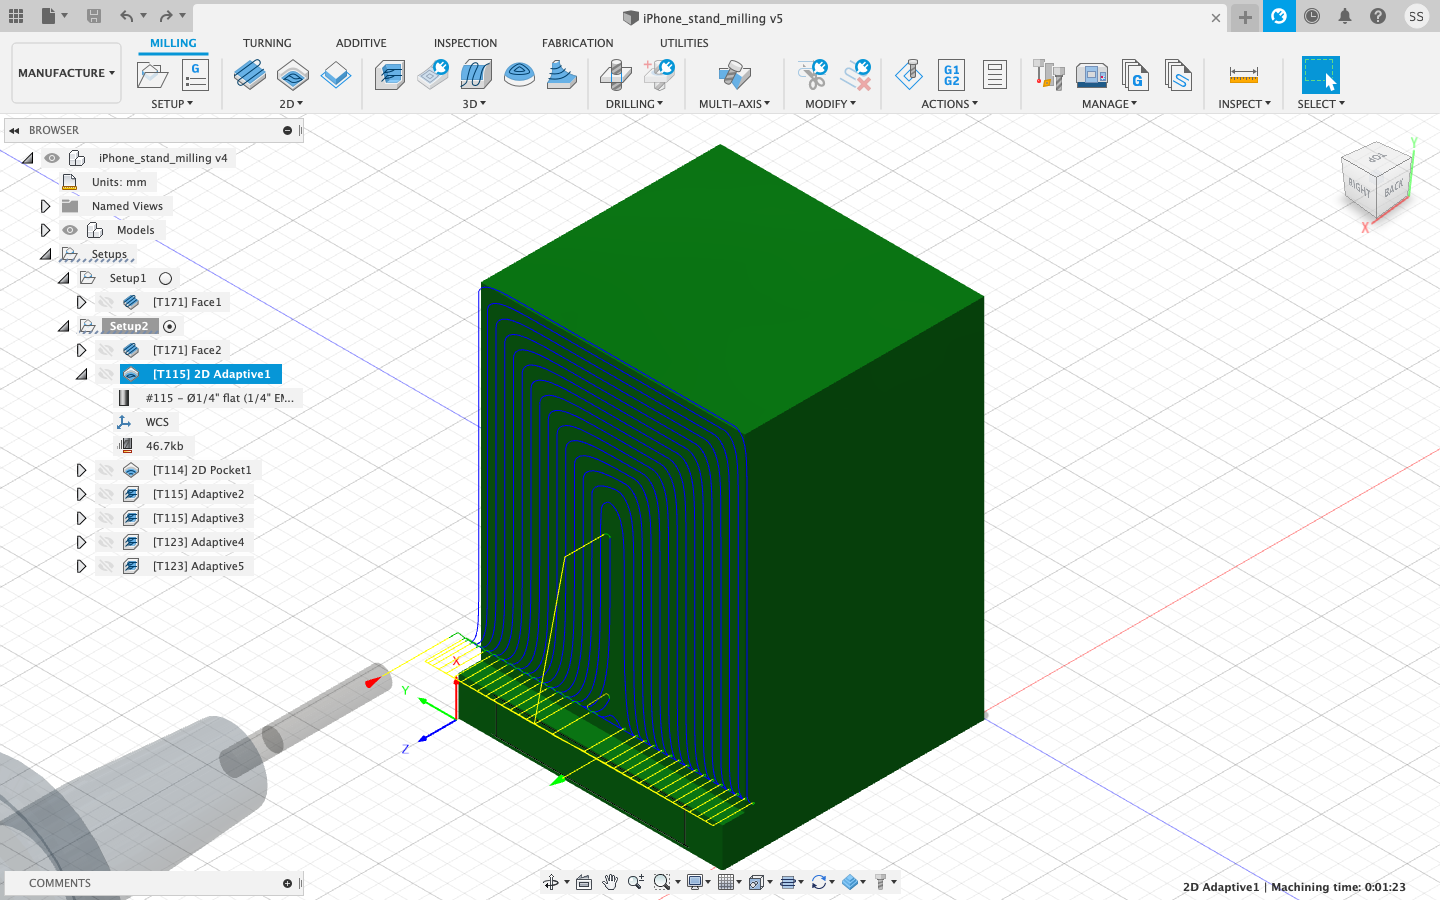Select the WCS item under 2D Adaptive1
This screenshot has height=900, width=1440.
(x=157, y=422)
